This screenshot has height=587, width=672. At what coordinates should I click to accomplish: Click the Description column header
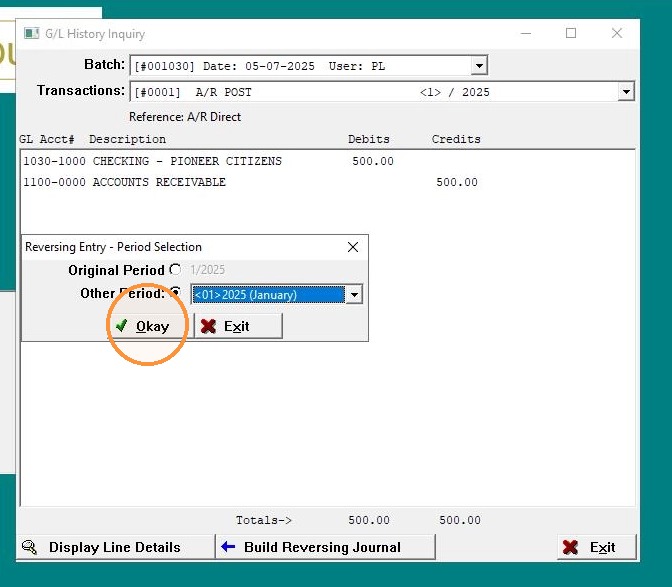click(127, 139)
